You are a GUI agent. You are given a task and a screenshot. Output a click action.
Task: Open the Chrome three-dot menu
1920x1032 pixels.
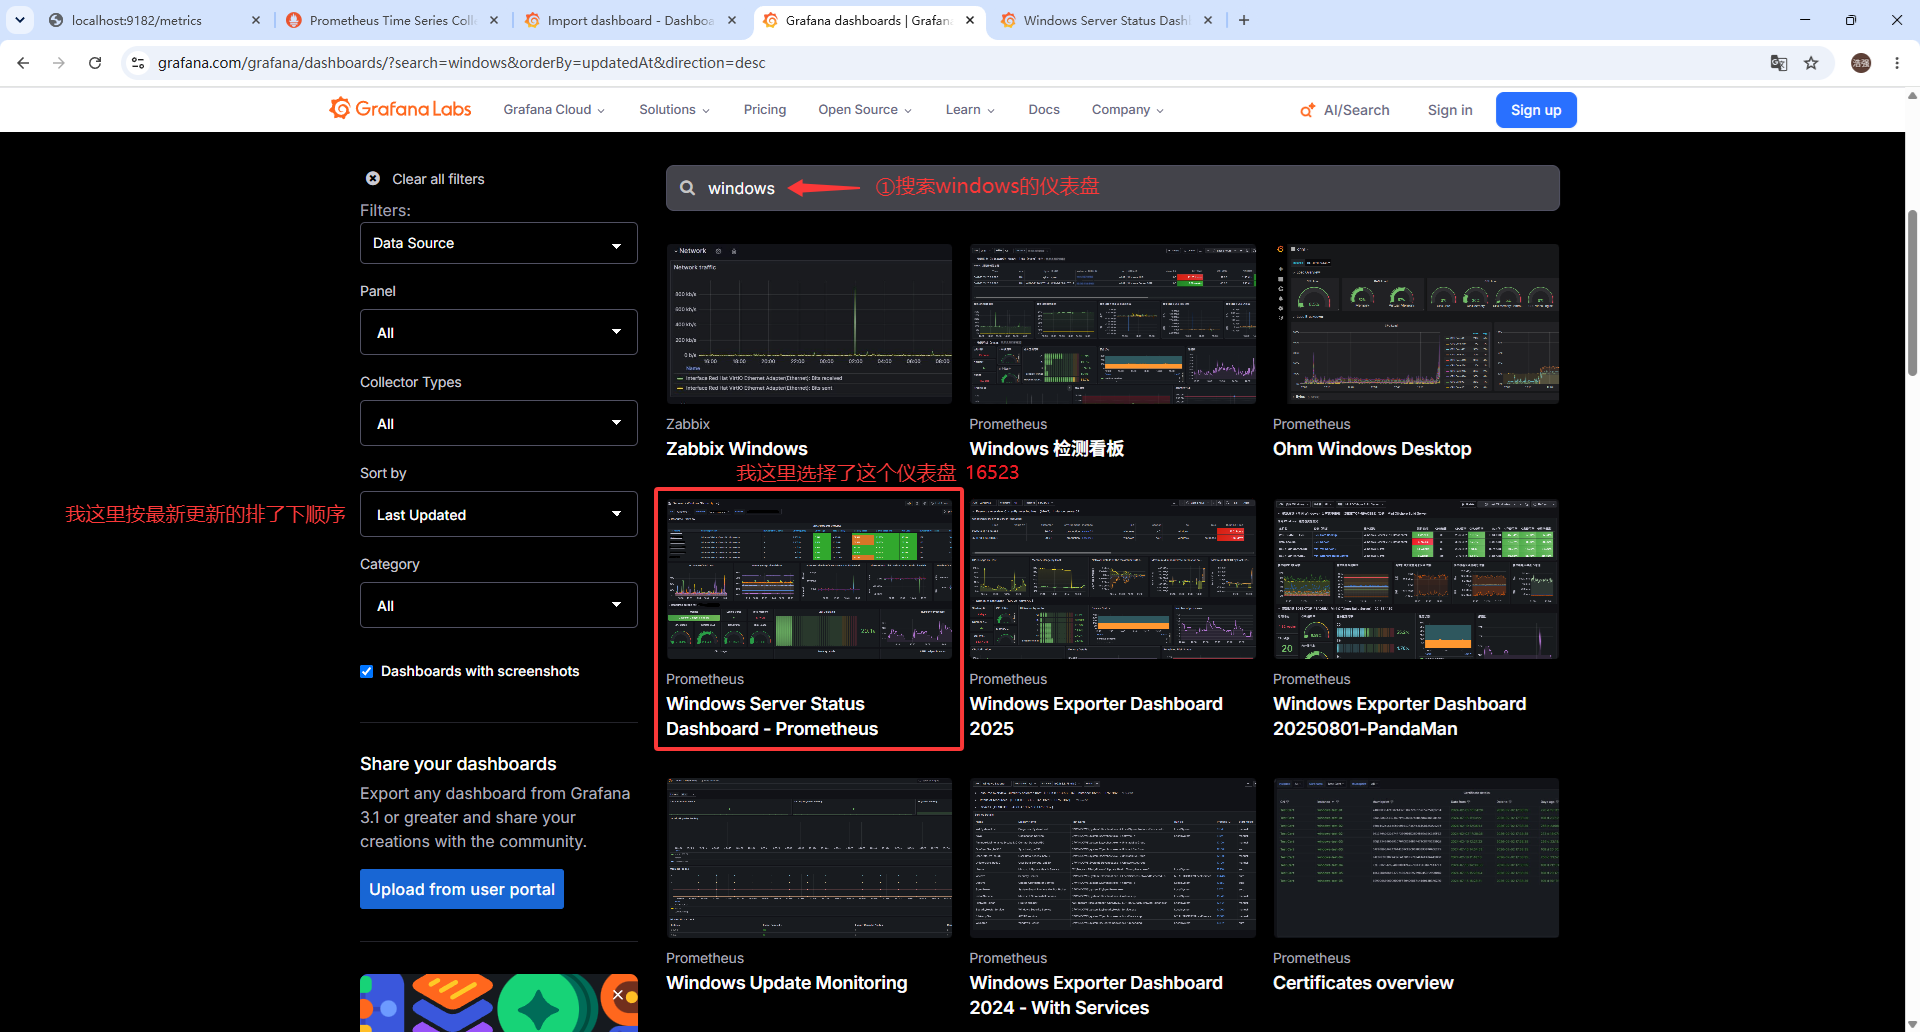click(x=1897, y=63)
